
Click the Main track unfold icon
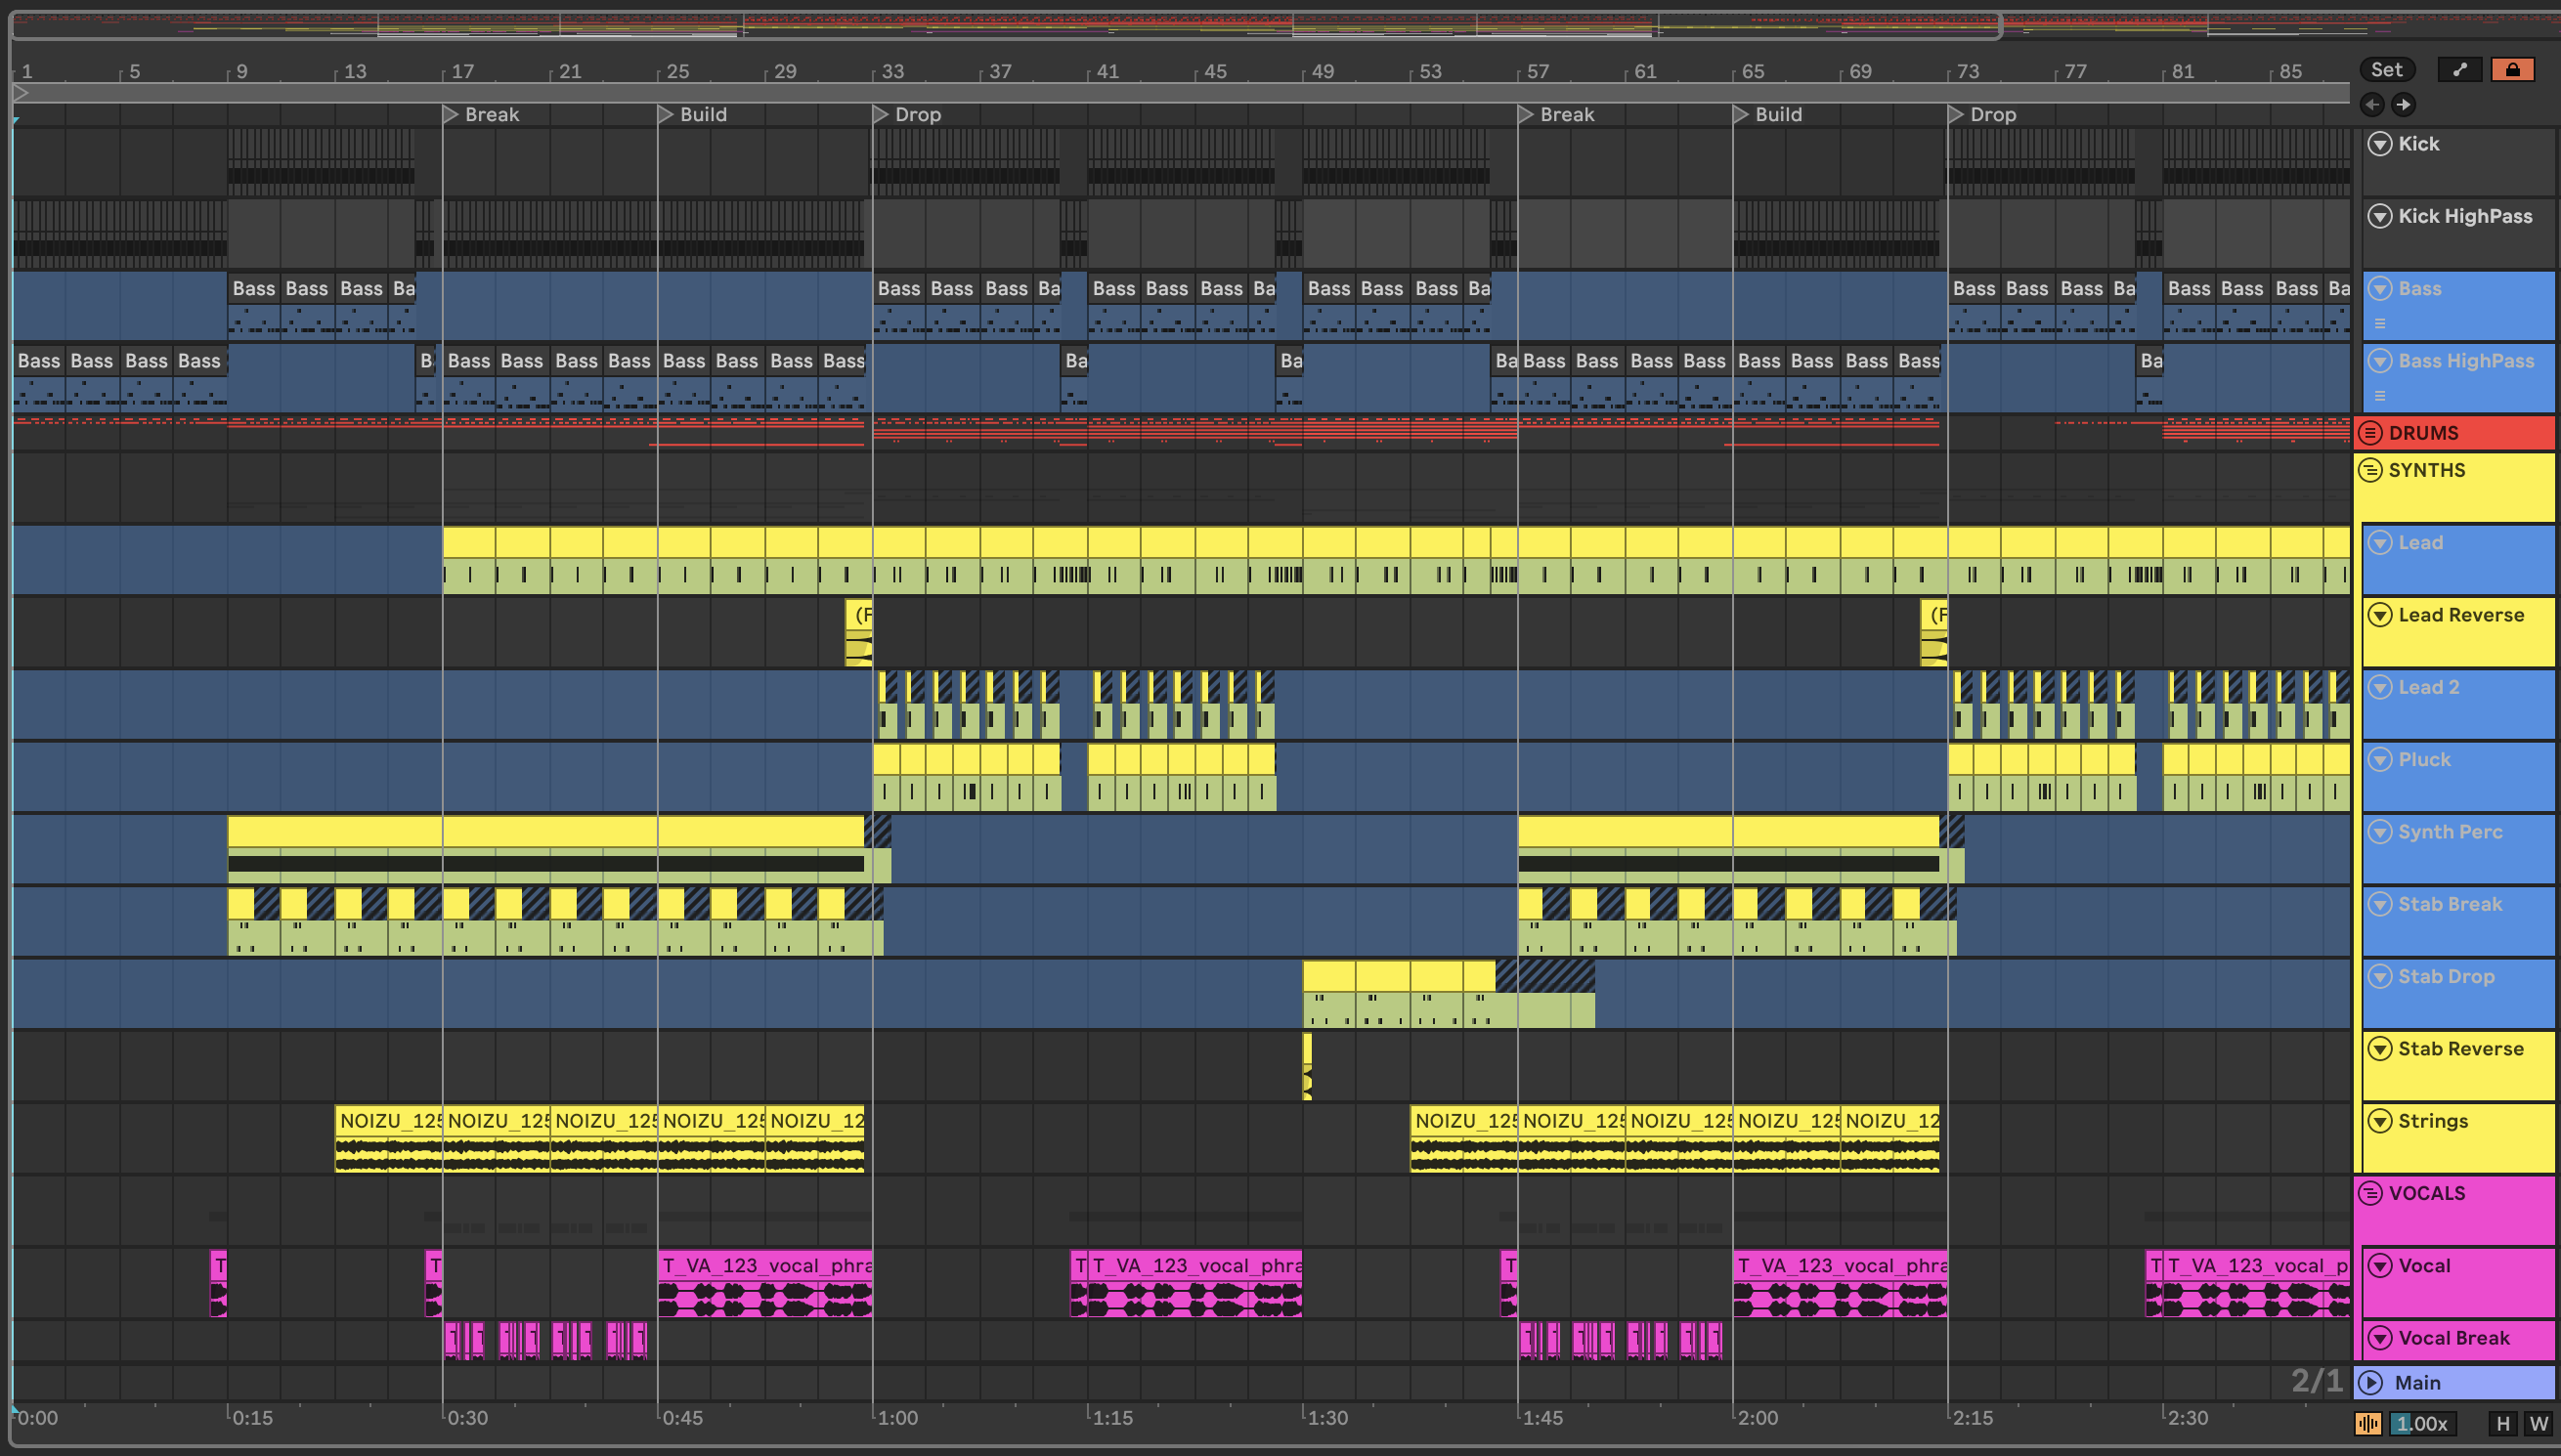[x=2370, y=1383]
